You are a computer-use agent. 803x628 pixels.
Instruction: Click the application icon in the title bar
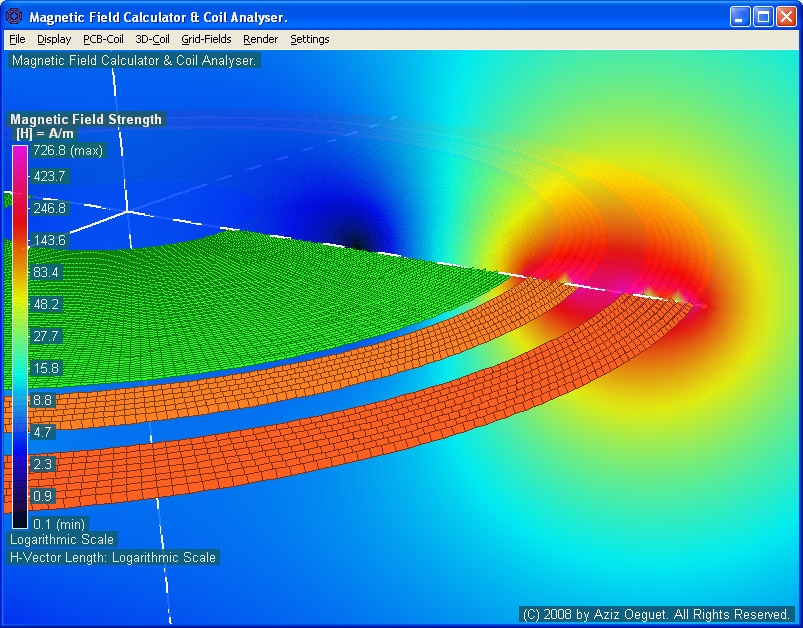tap(14, 17)
